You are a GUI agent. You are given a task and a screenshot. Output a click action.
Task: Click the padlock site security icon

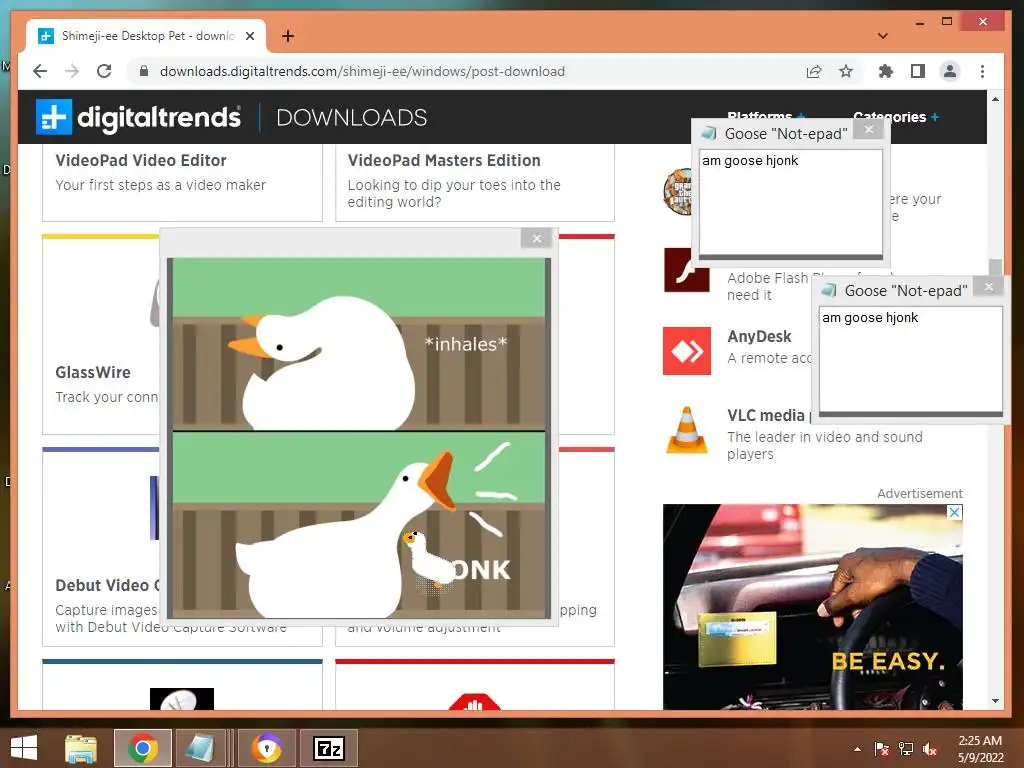pyautogui.click(x=144, y=71)
